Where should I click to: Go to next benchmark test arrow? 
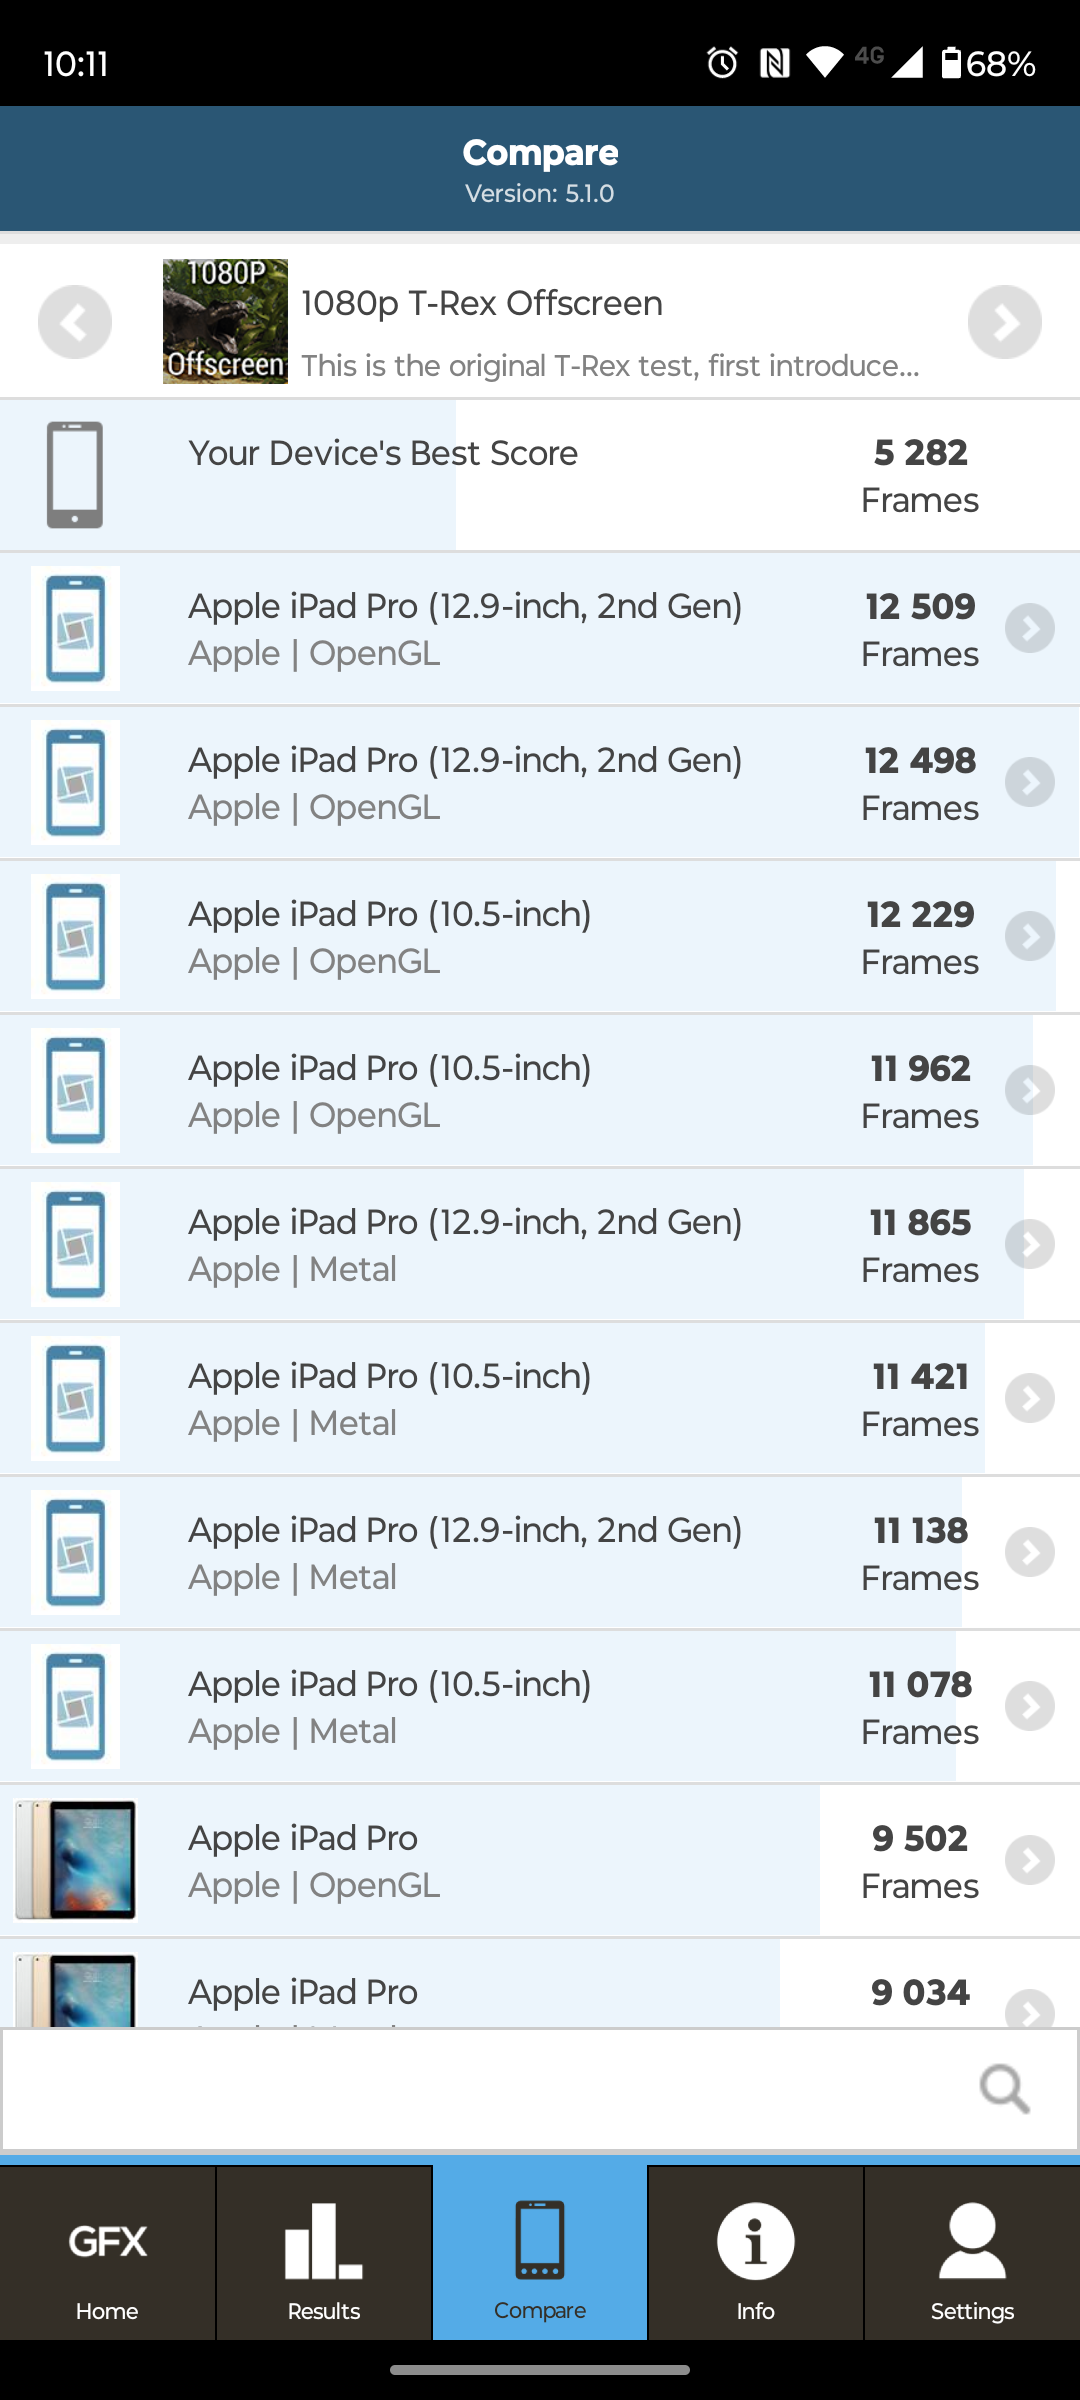tap(1004, 322)
